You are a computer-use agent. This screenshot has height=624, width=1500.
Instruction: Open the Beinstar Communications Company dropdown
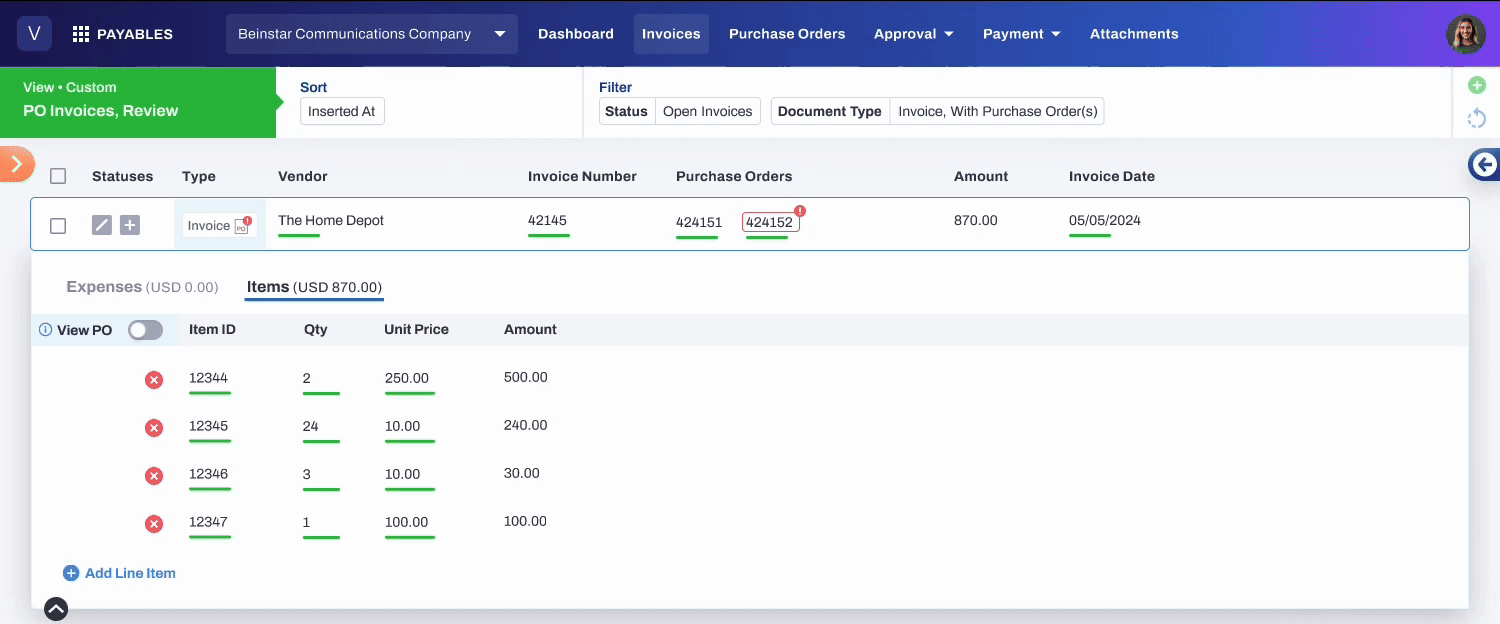pyautogui.click(x=372, y=34)
